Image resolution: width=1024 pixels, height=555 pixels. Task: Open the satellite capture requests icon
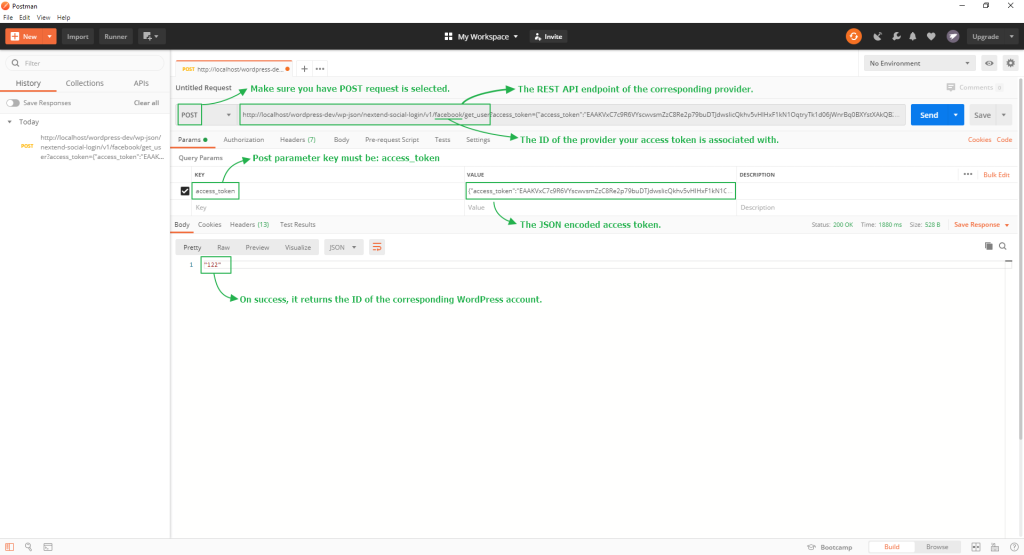[x=878, y=37]
